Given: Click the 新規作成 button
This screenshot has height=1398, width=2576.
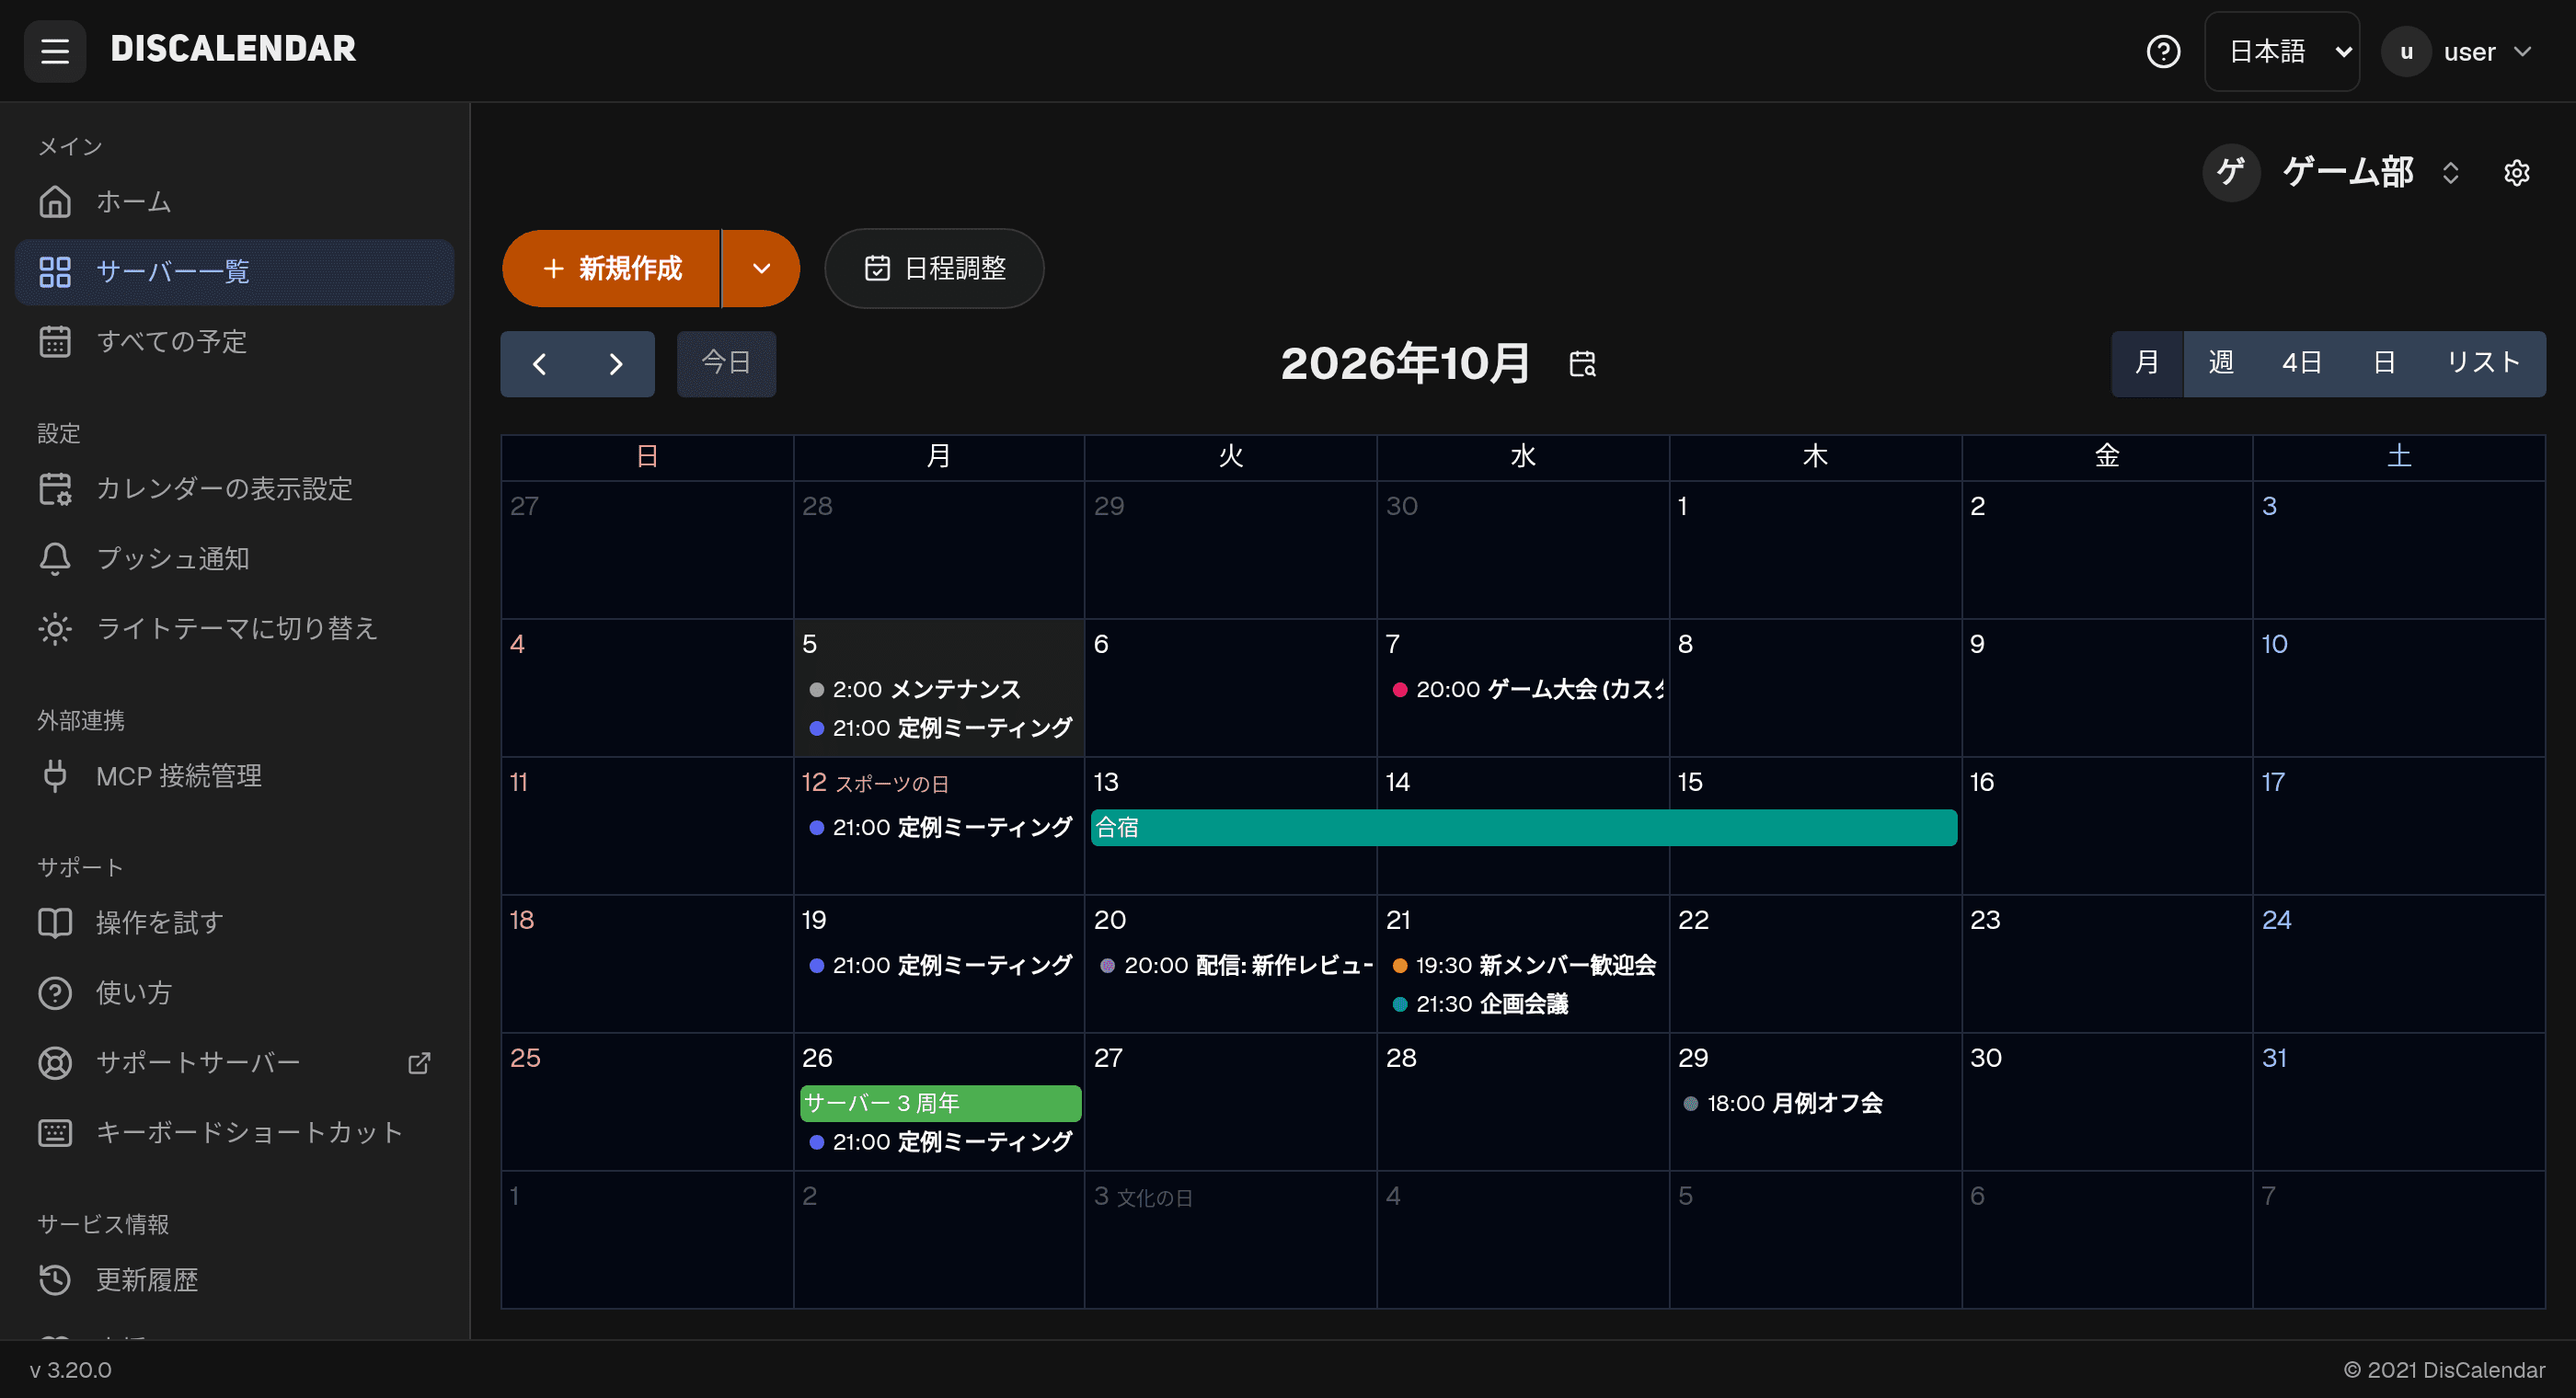Looking at the screenshot, I should click(611, 269).
